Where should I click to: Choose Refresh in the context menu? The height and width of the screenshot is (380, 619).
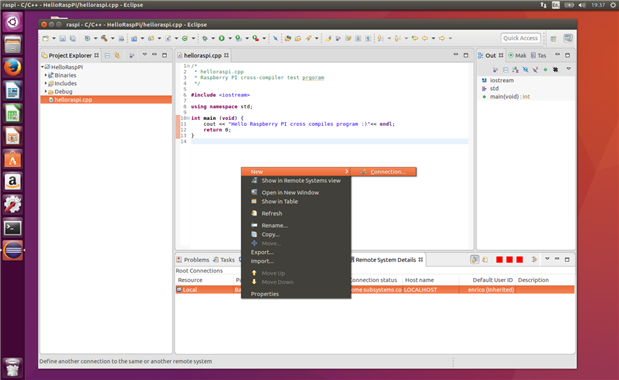[x=296, y=213]
